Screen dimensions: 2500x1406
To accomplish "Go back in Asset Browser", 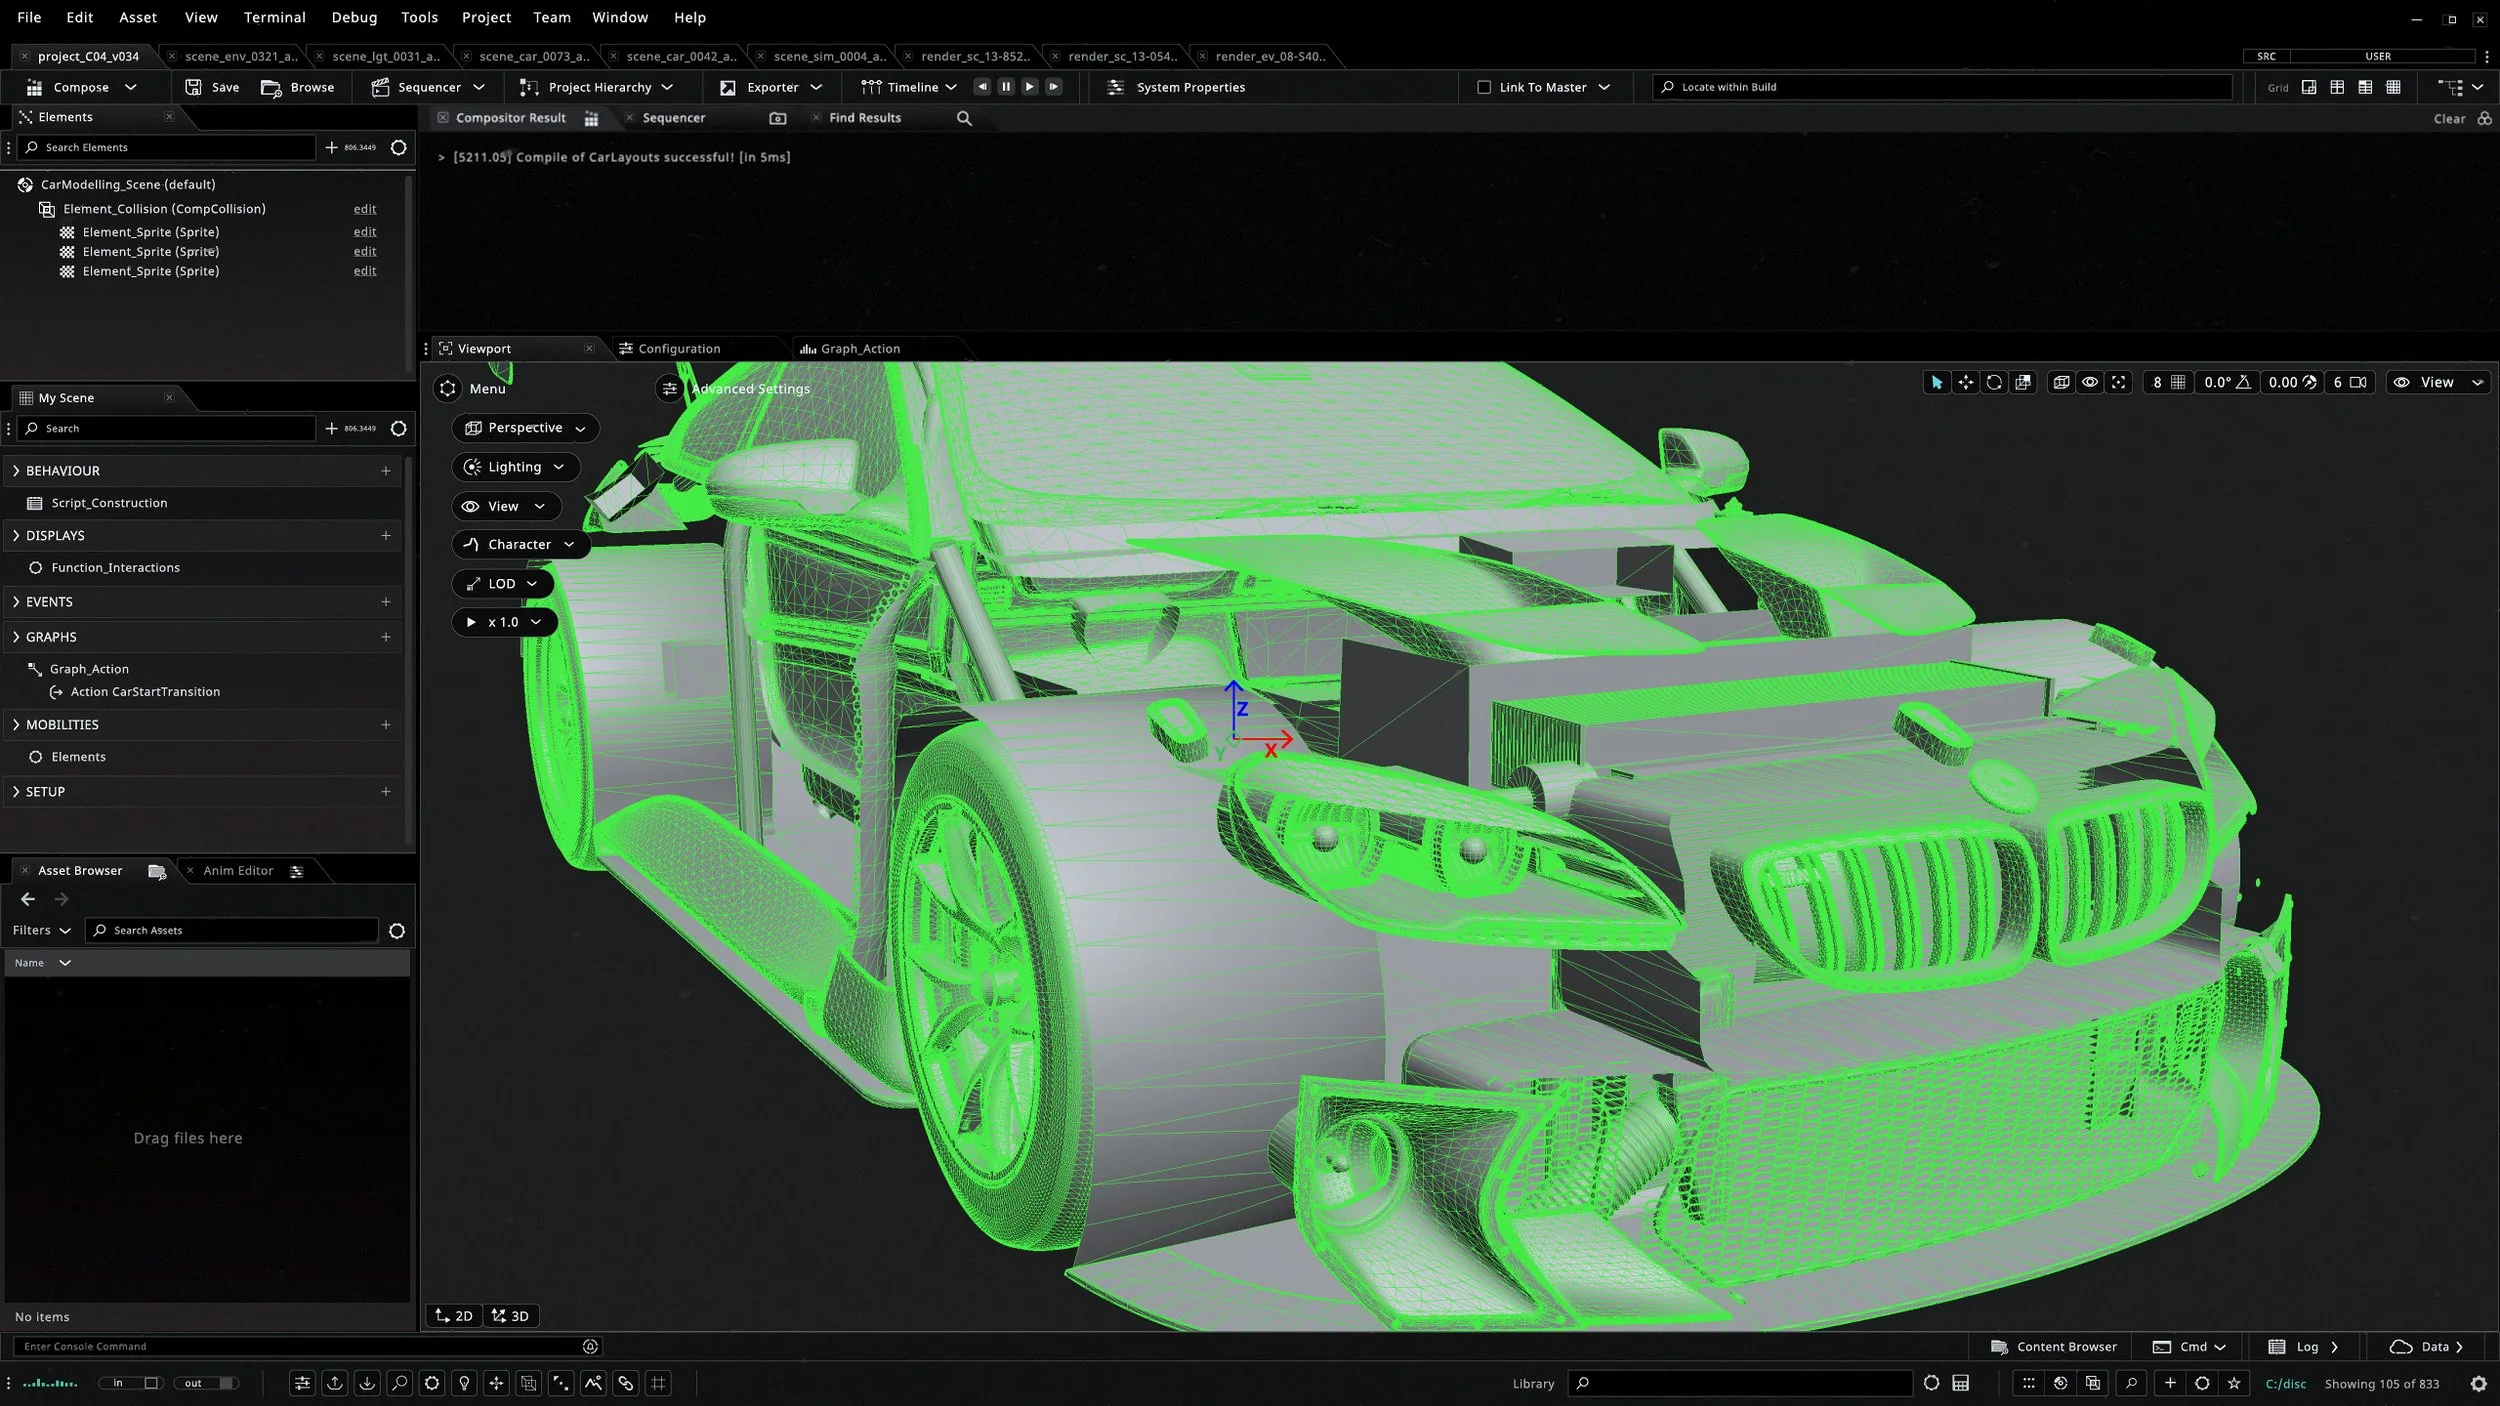I will pyautogui.click(x=28, y=899).
